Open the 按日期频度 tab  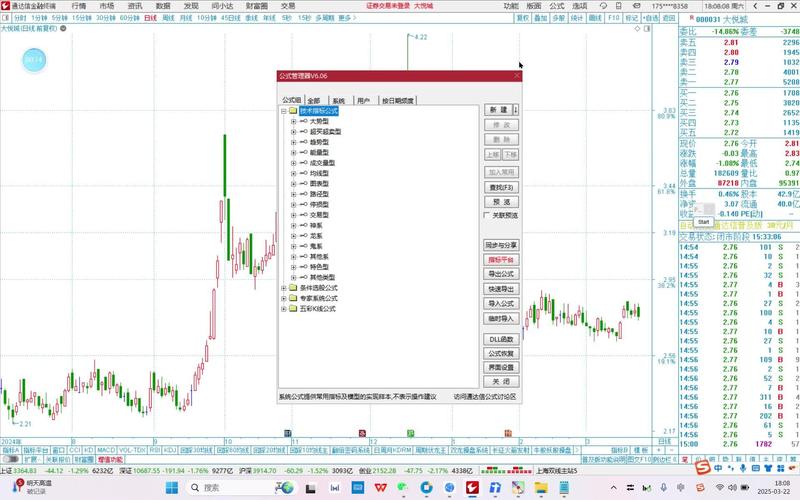398,101
